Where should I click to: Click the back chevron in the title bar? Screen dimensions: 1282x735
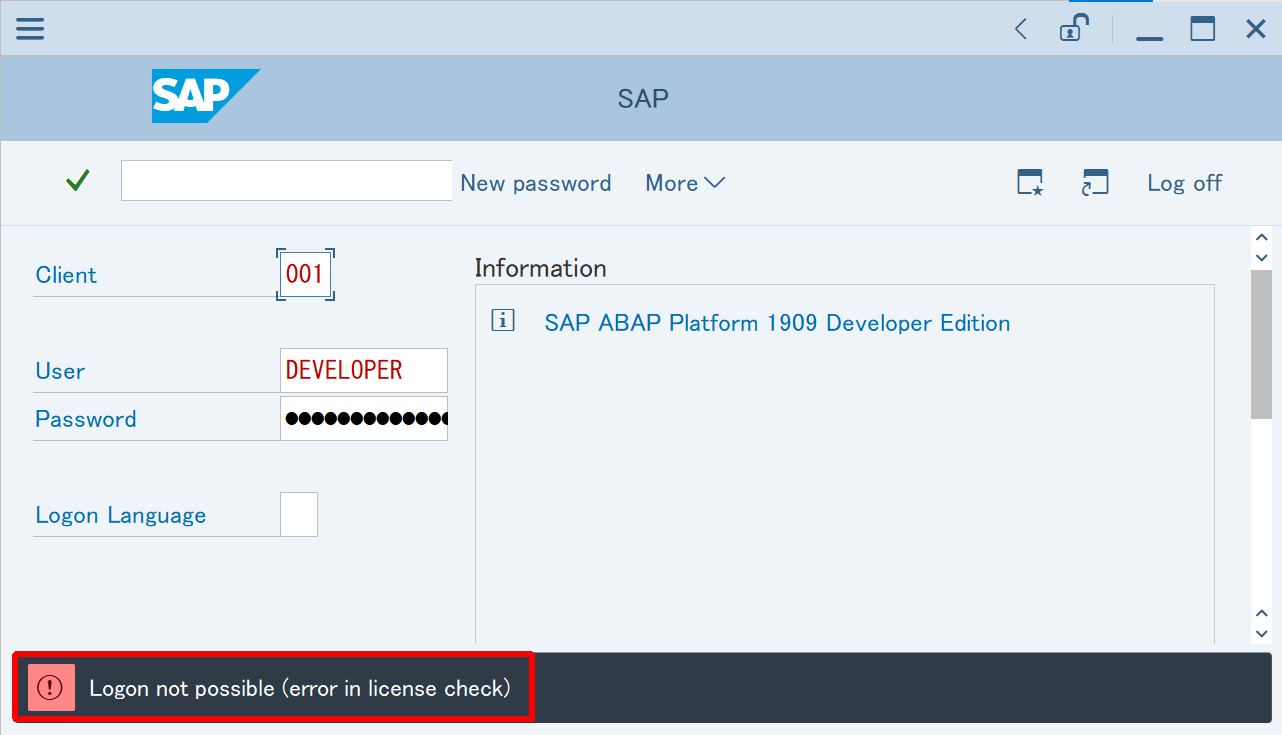[1021, 29]
